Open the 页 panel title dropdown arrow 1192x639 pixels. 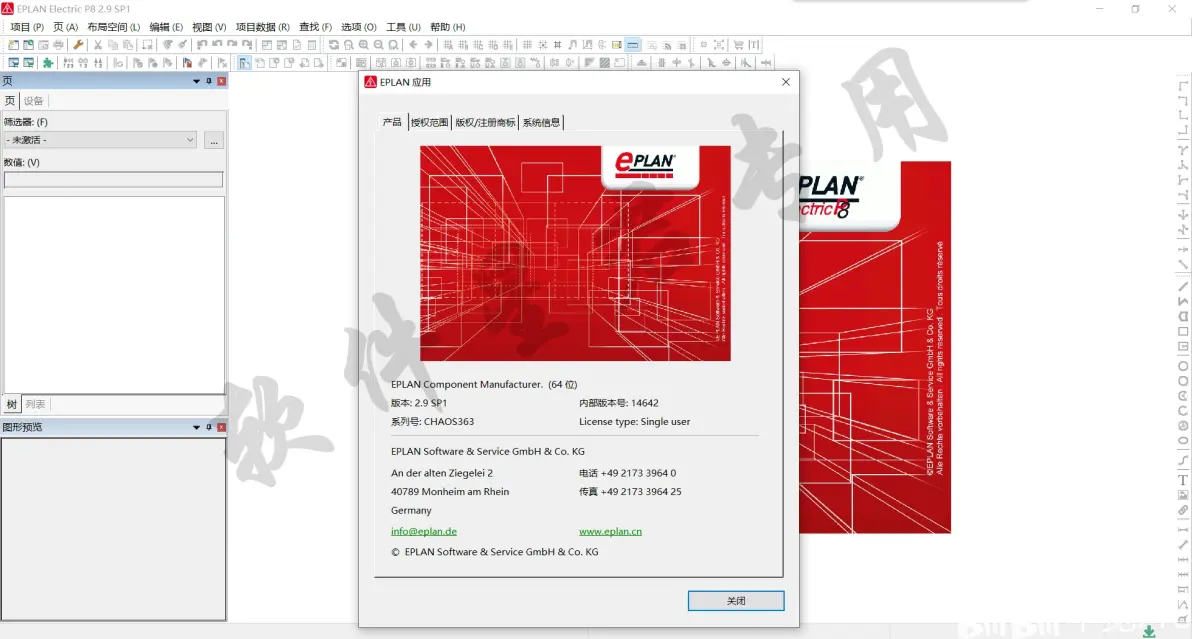click(x=196, y=81)
